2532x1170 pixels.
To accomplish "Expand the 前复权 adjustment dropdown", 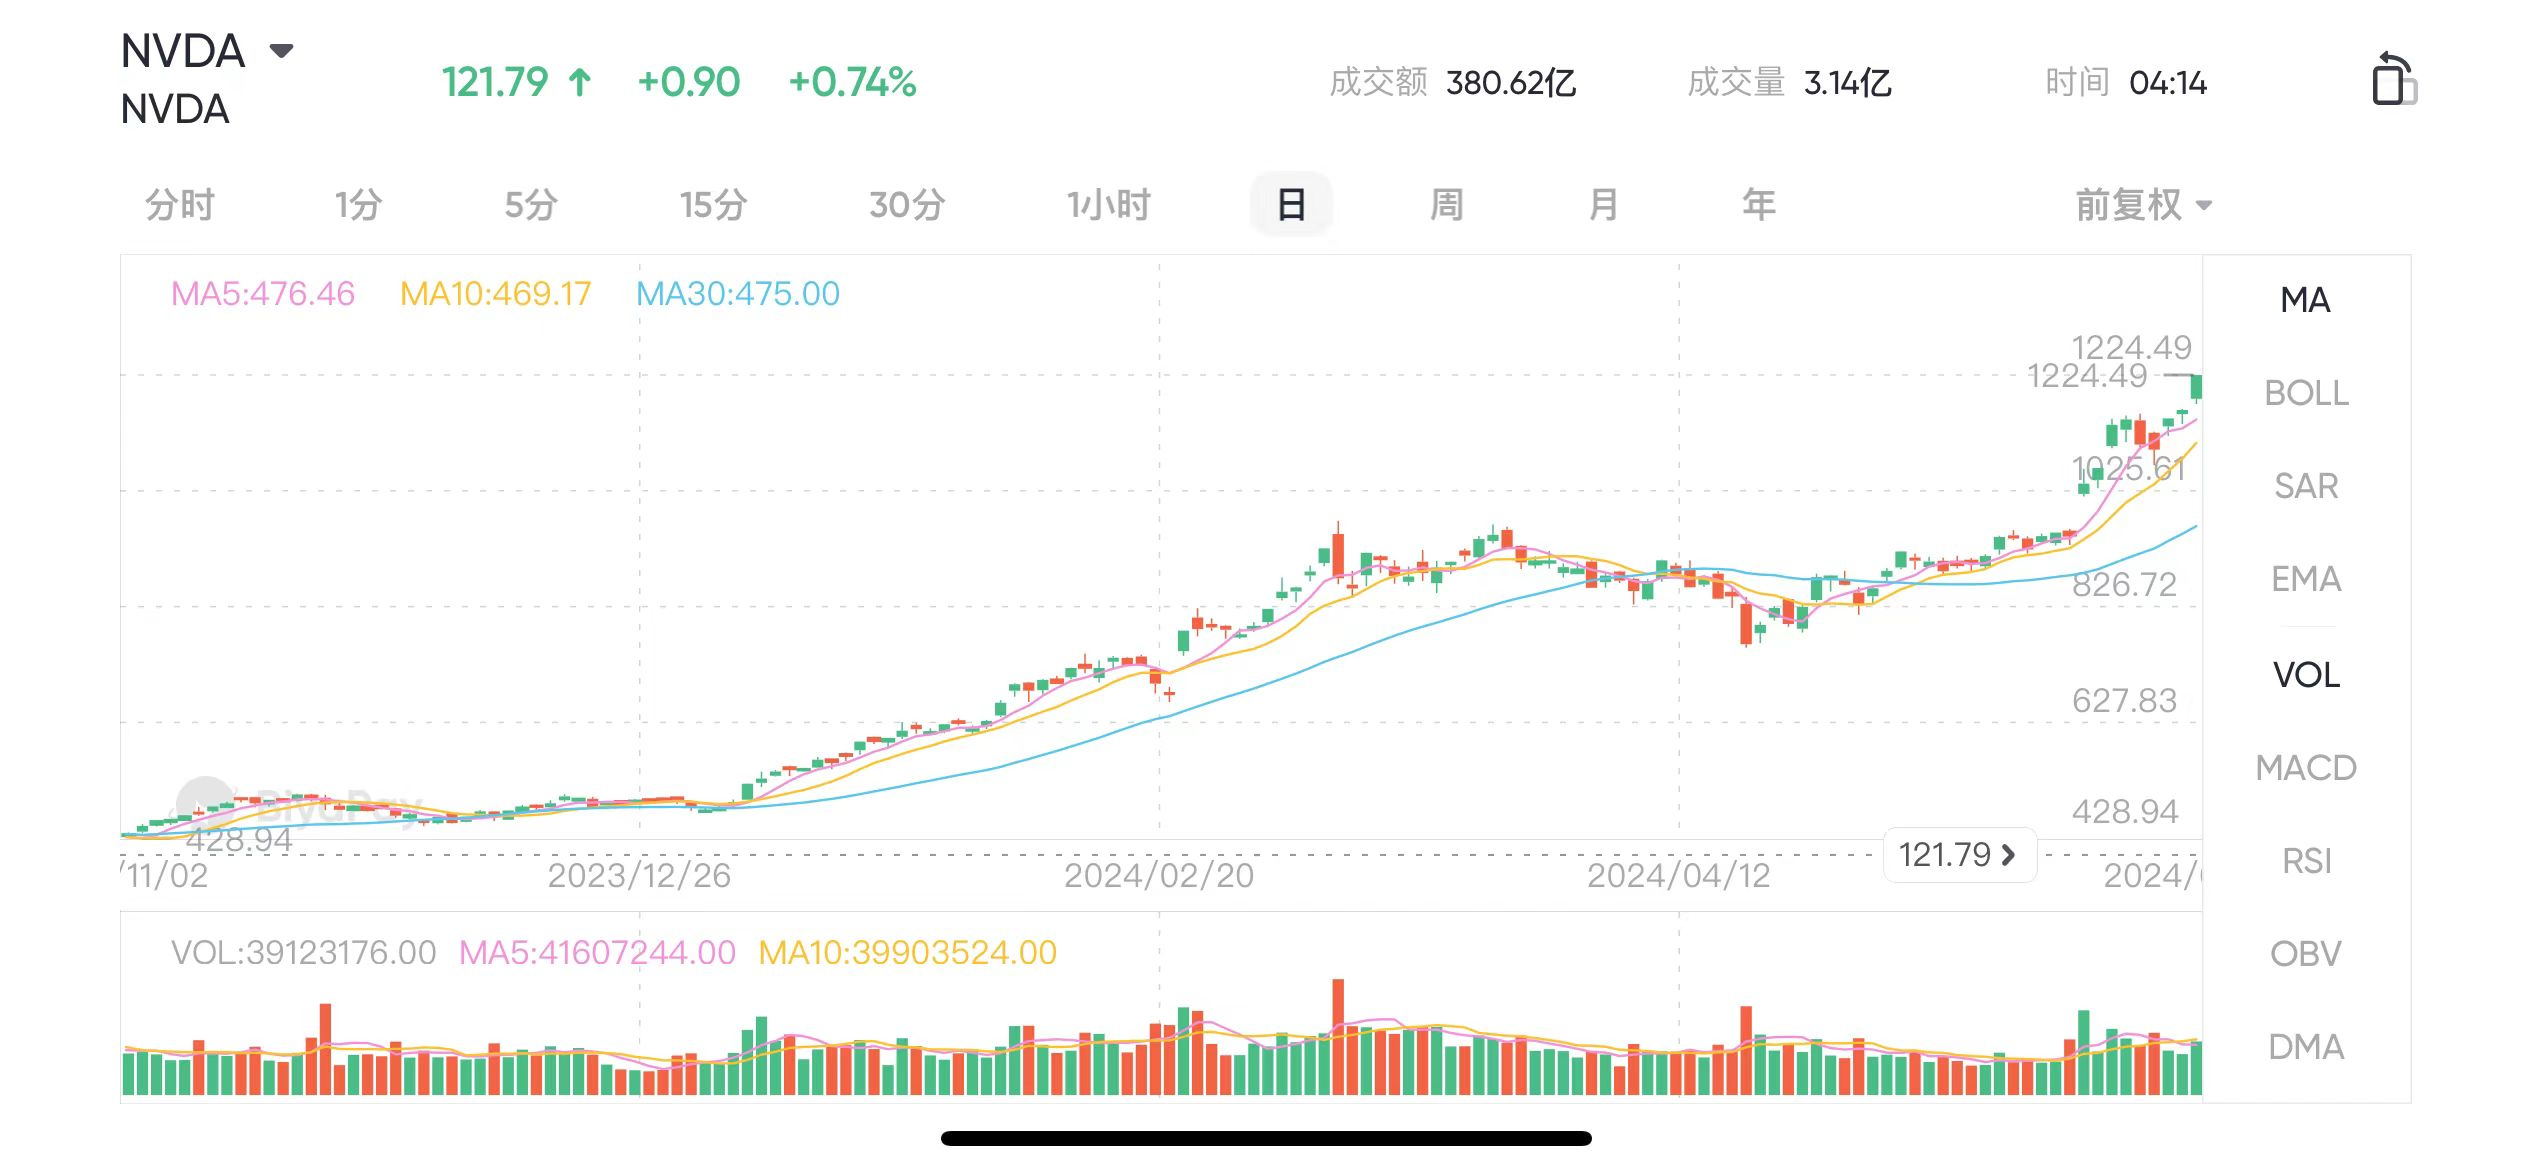I will pos(2143,205).
